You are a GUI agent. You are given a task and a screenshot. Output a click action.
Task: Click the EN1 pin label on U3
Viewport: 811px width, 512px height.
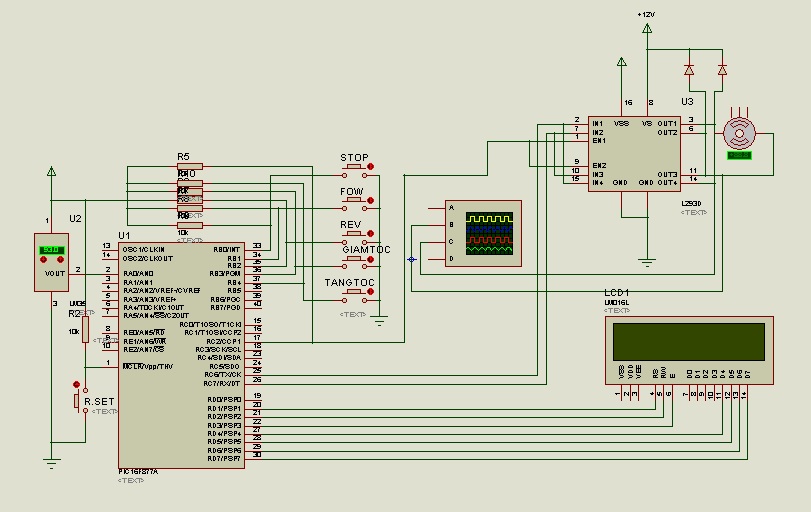point(599,140)
